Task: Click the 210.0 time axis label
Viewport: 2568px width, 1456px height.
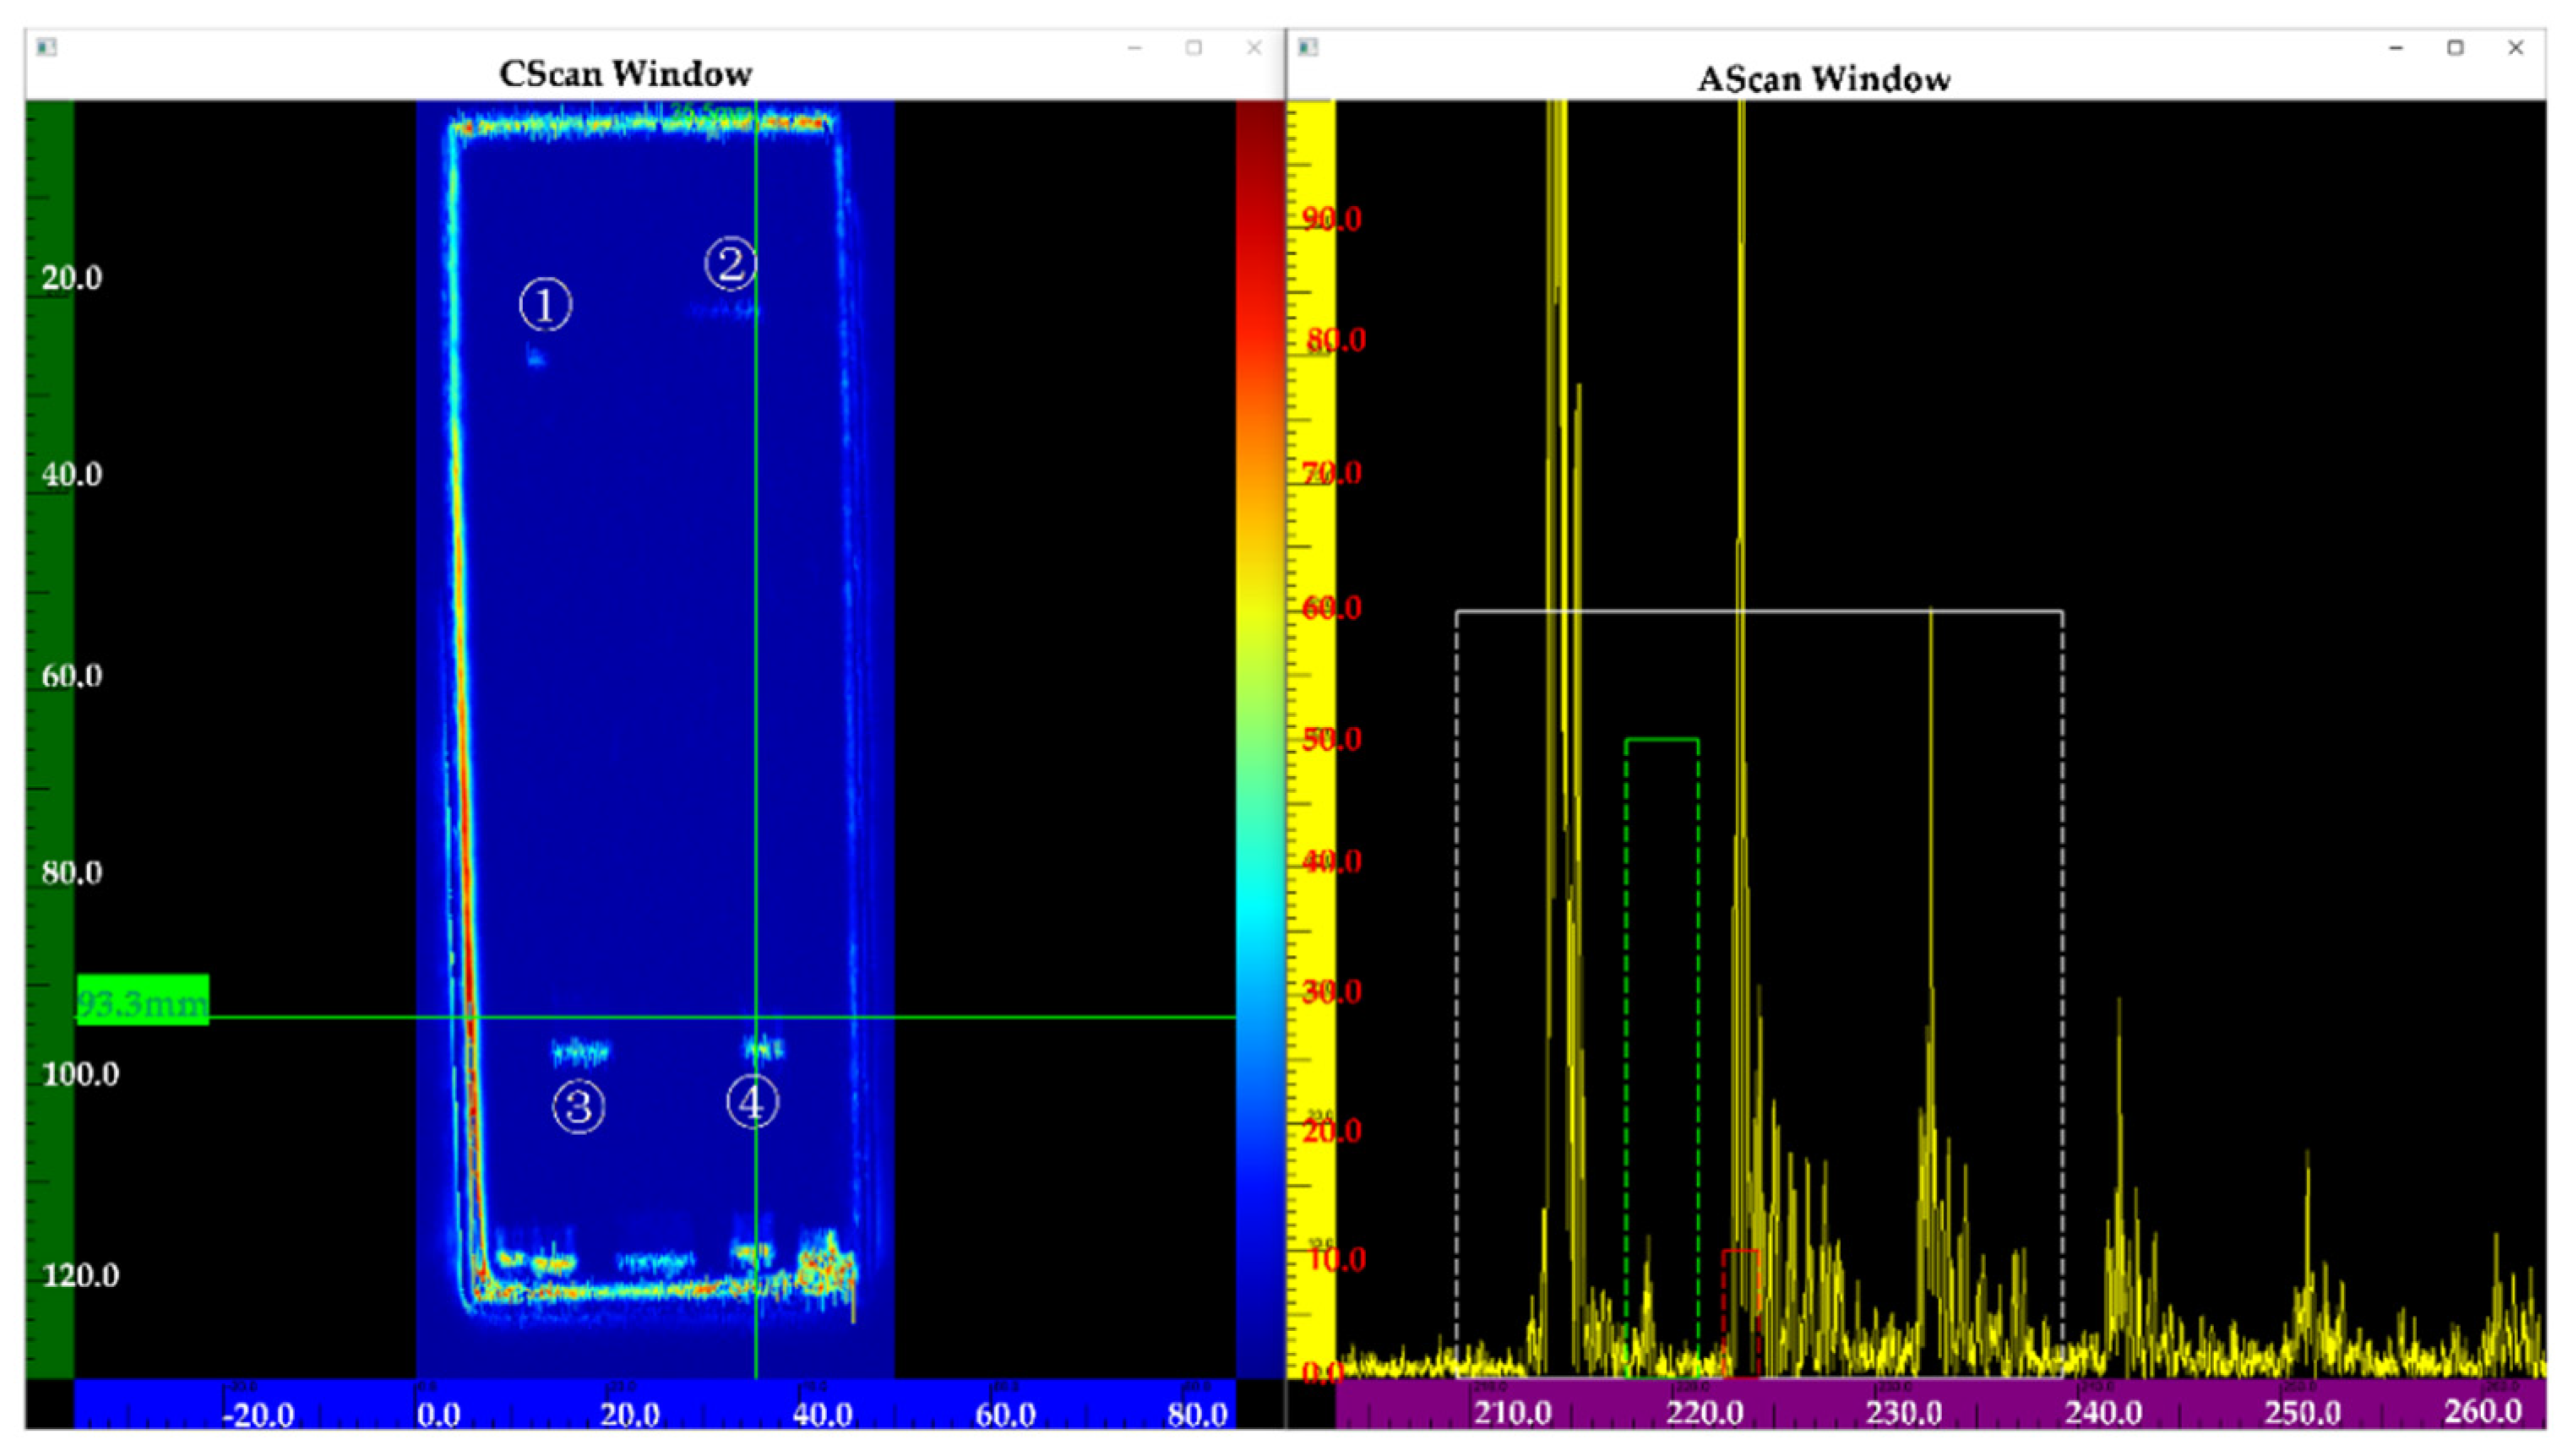Action: pyautogui.click(x=1513, y=1413)
